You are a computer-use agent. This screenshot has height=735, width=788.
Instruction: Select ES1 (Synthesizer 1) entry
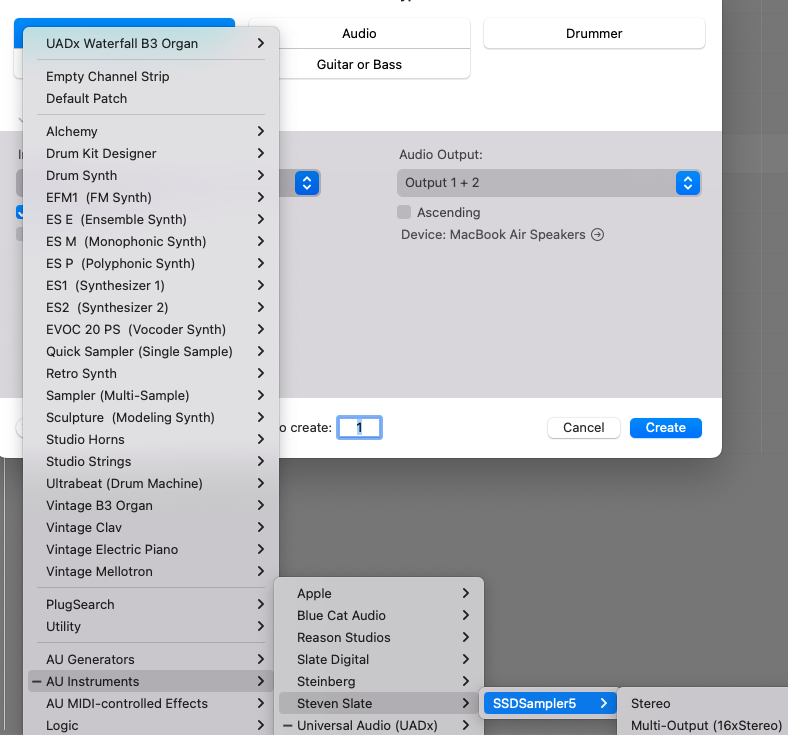click(151, 286)
